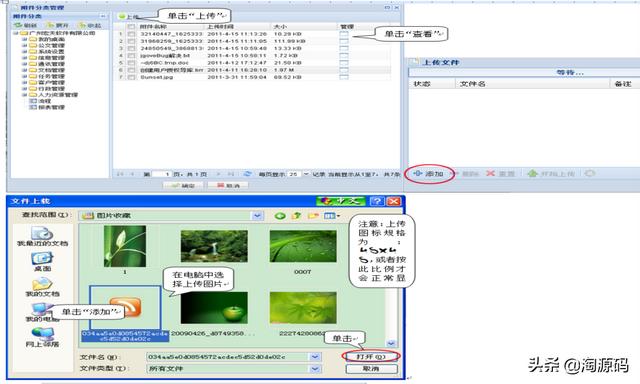The height and width of the screenshot is (384, 640).
Task: Click the help question-mark button of 文件上载 dialog
Action: [x=377, y=201]
